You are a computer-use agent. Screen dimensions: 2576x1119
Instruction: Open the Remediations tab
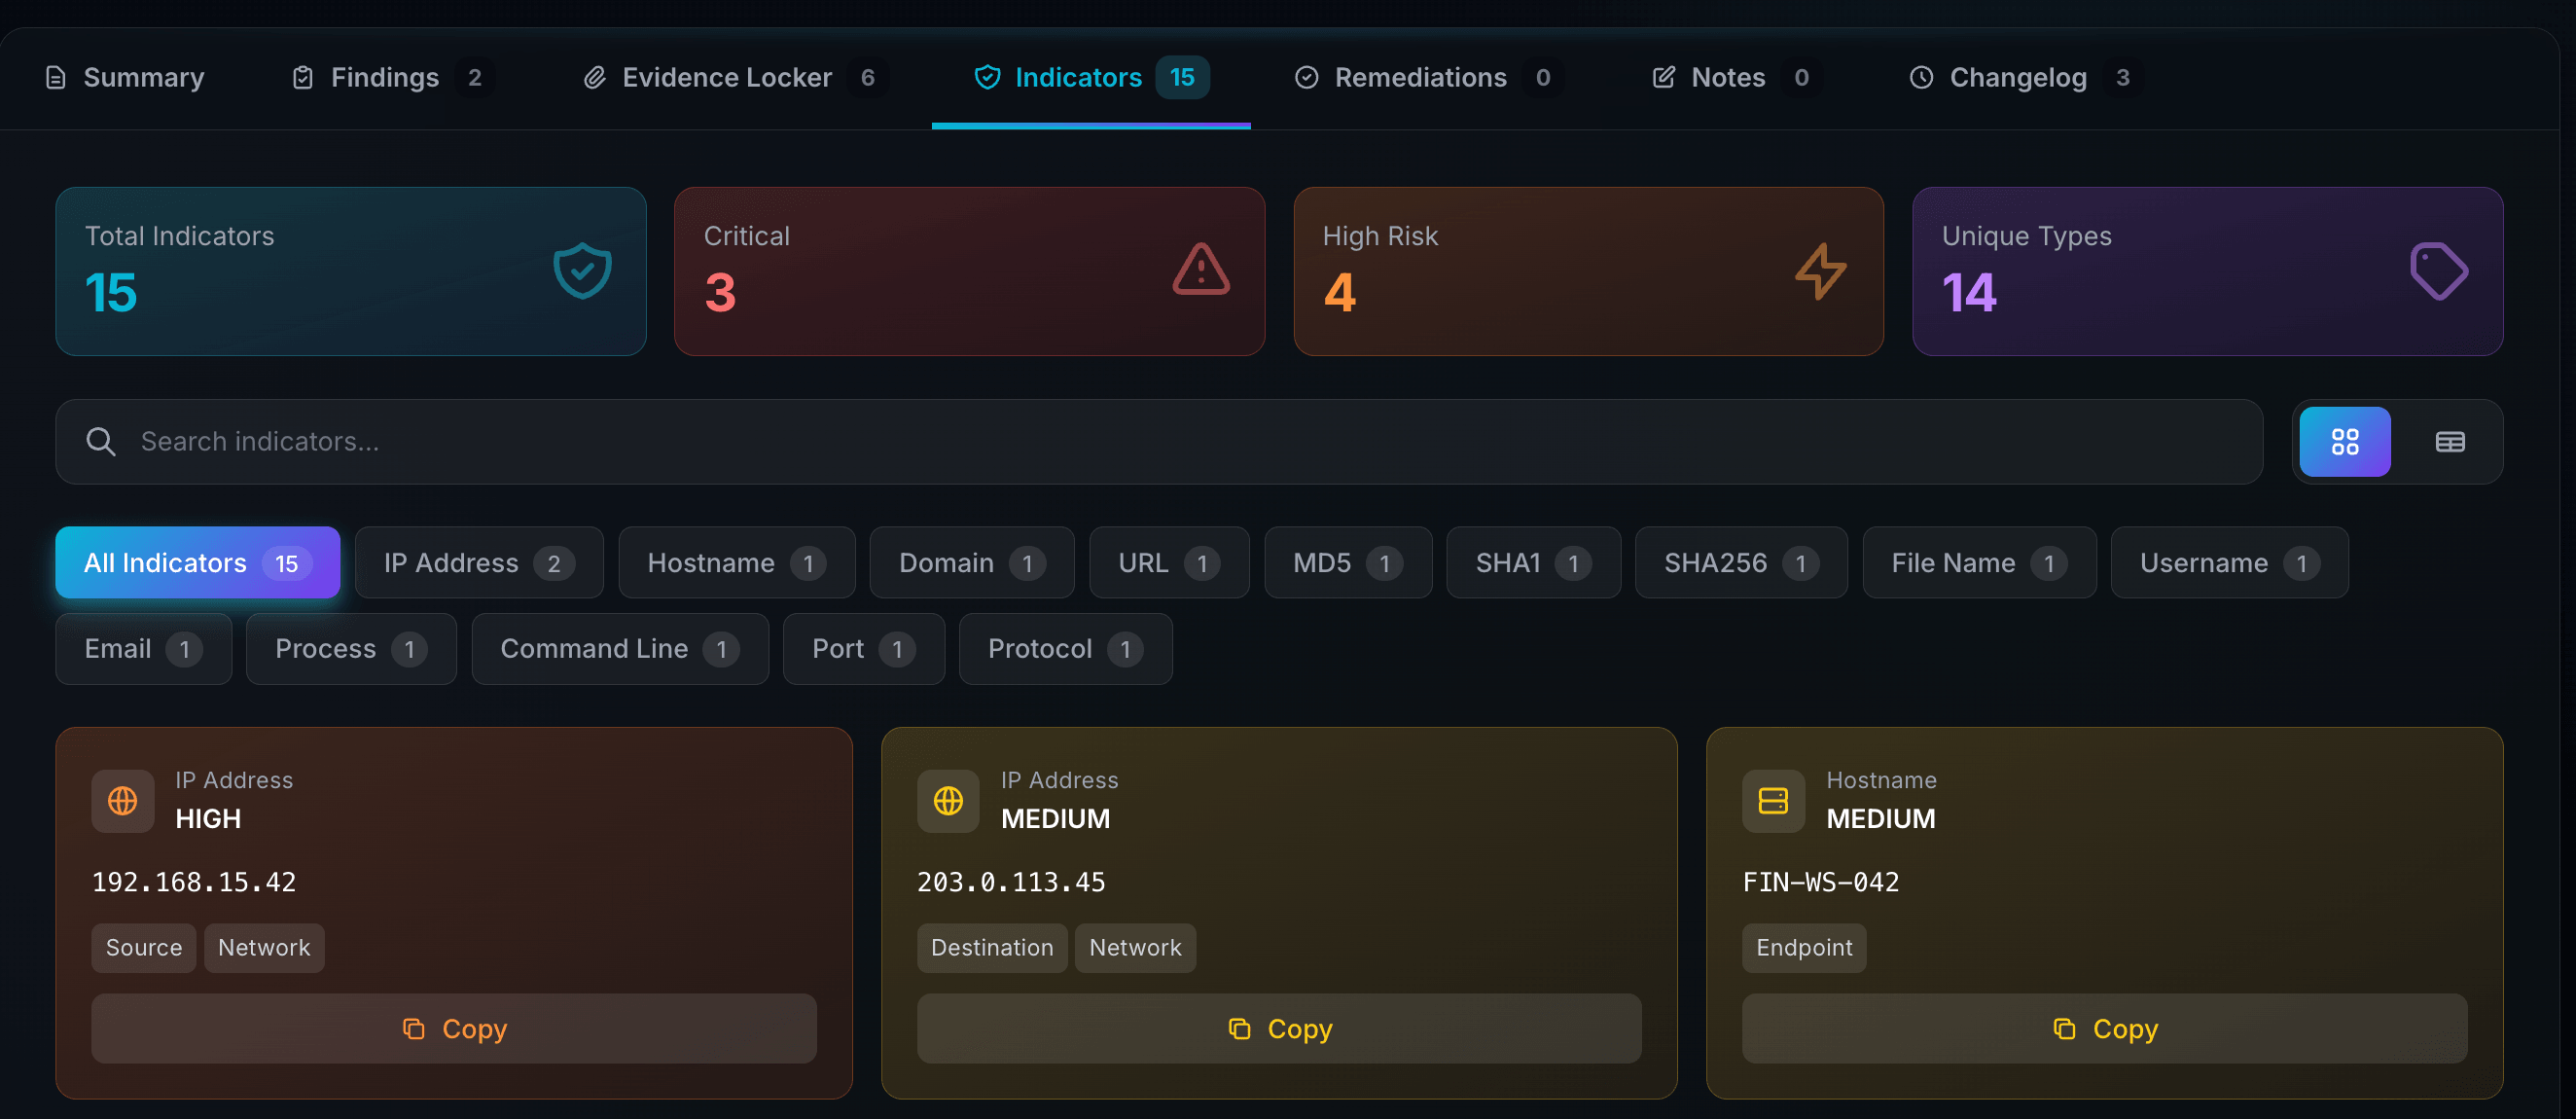pyautogui.click(x=1420, y=77)
